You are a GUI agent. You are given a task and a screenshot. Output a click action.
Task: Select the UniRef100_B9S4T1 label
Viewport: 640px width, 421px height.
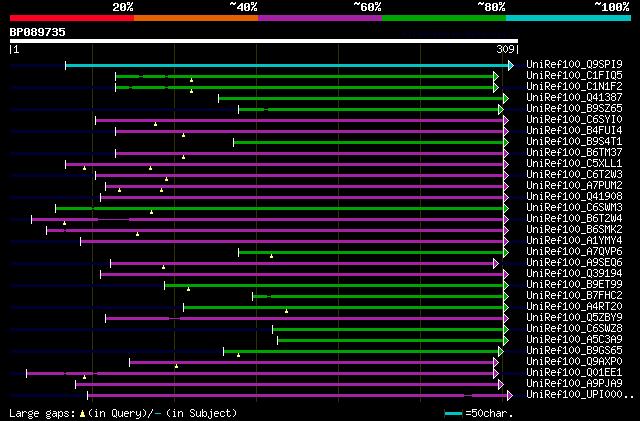[574, 141]
